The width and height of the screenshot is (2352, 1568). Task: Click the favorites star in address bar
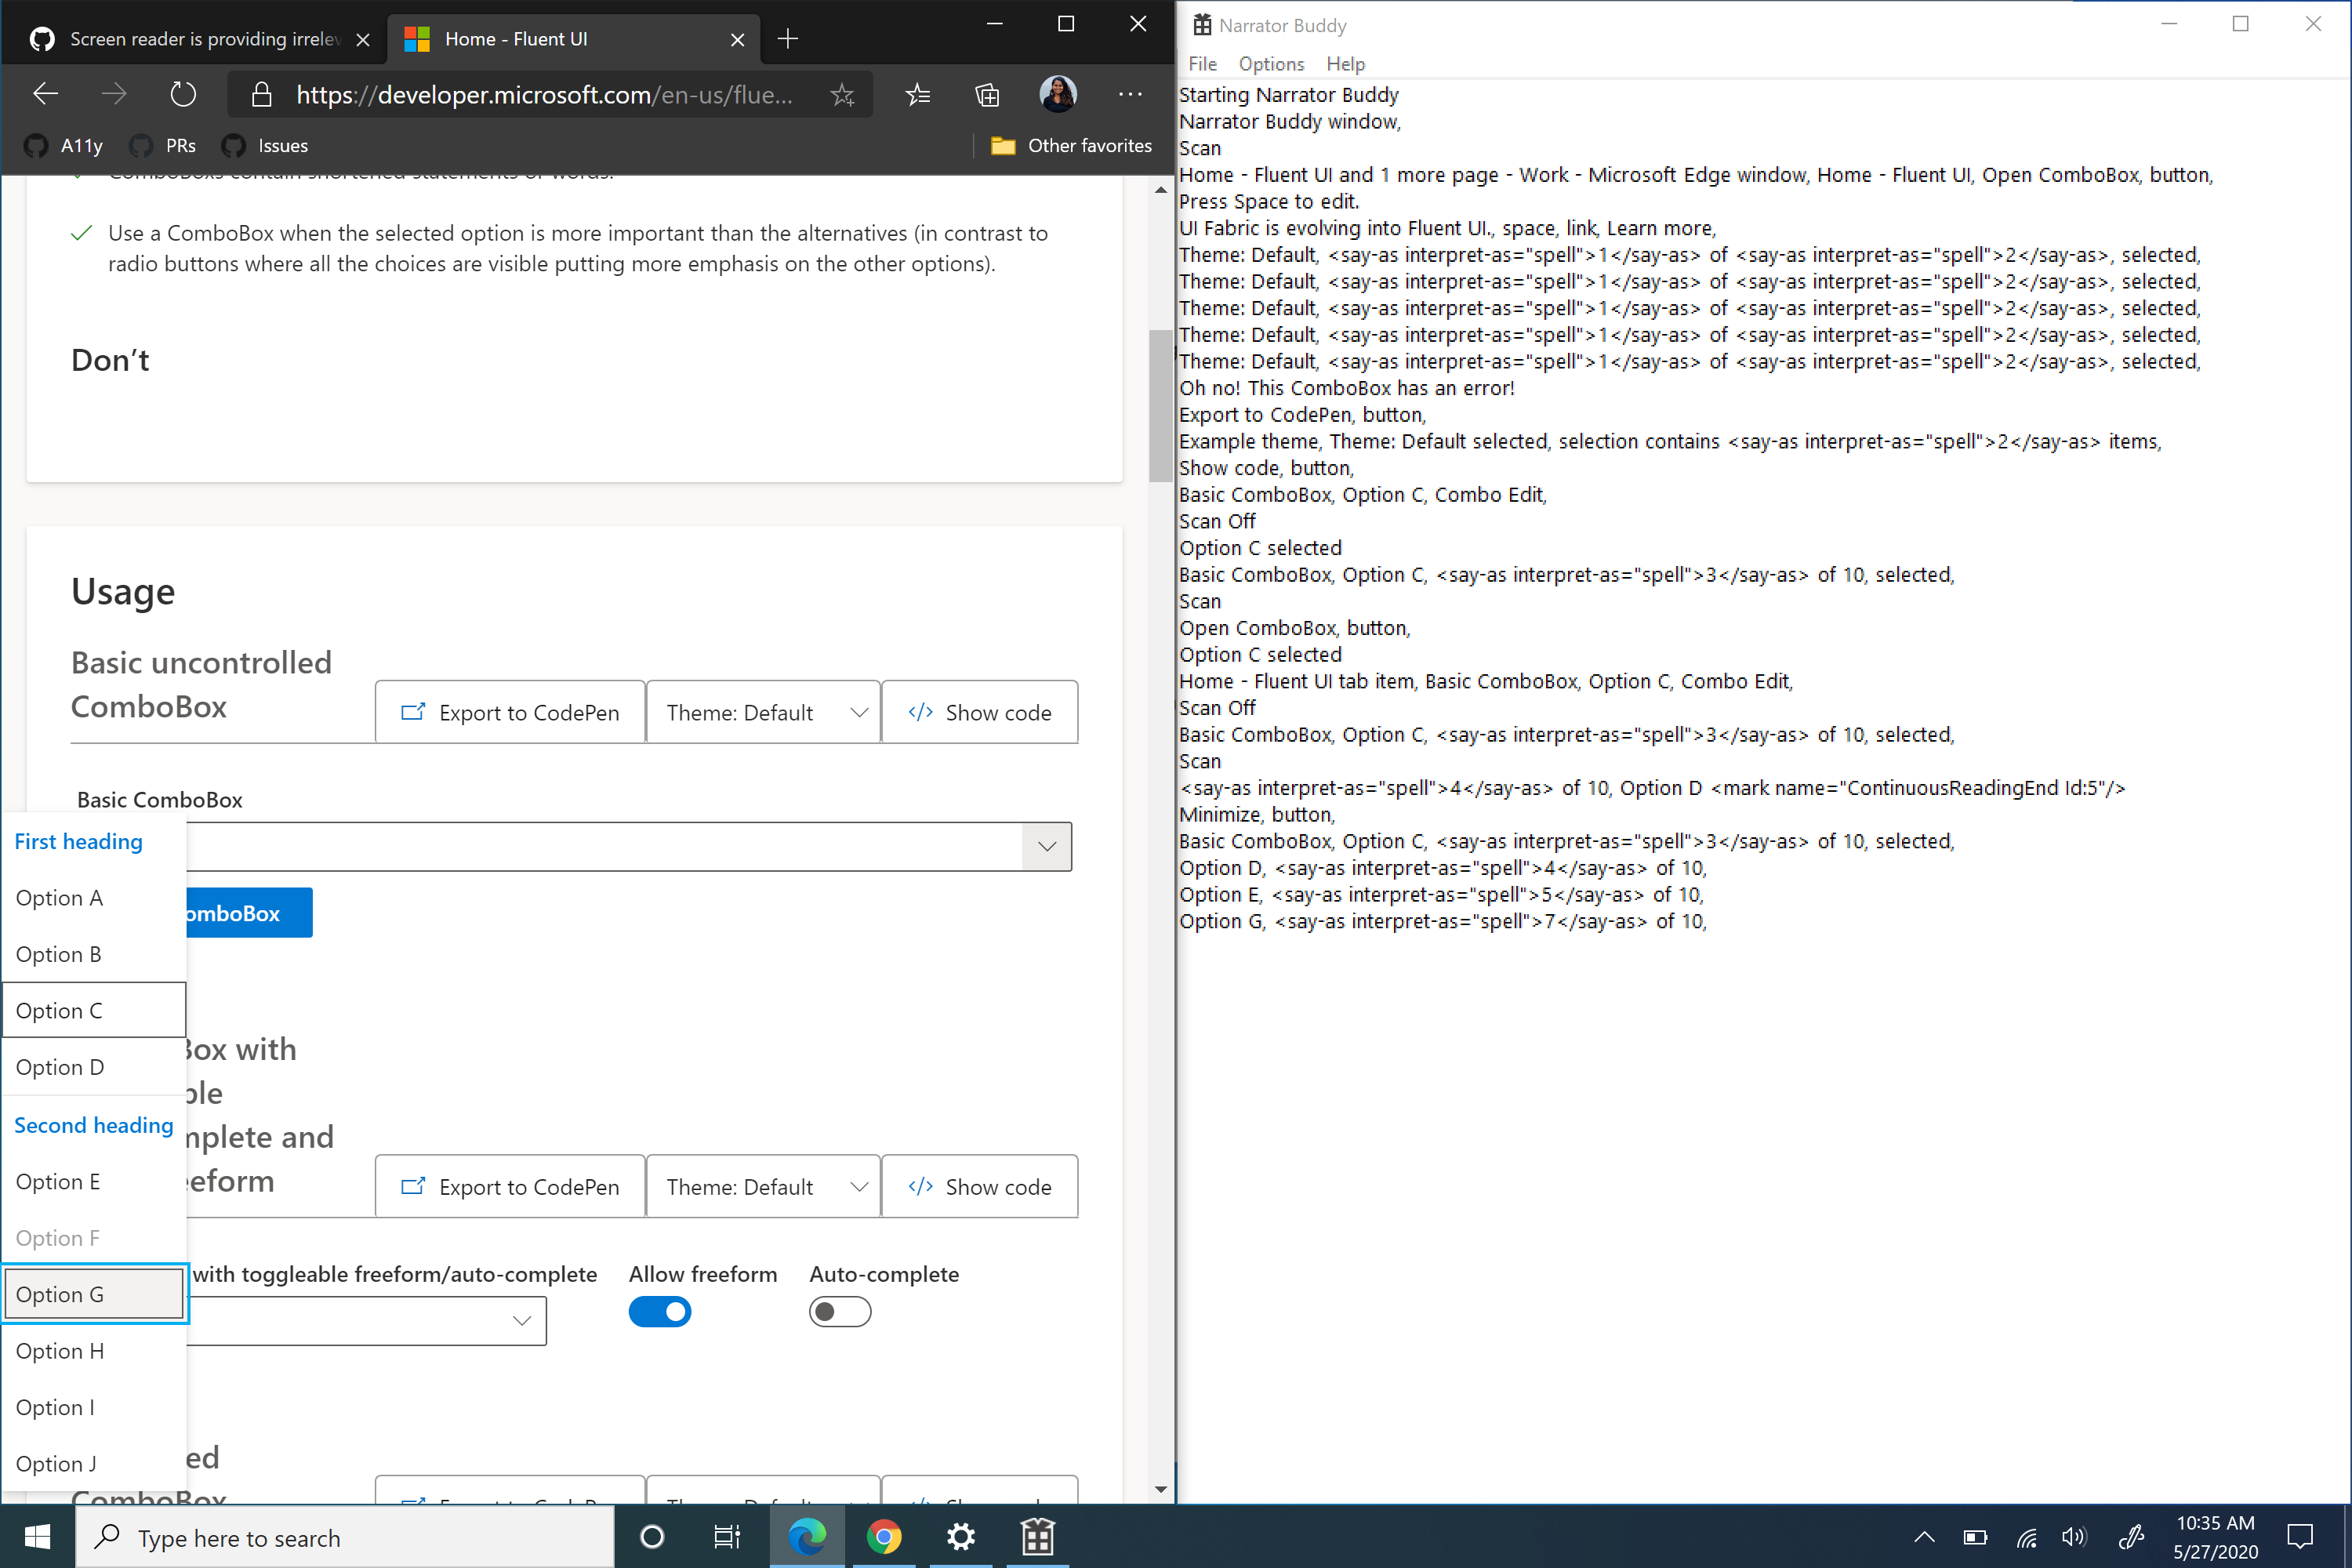pyautogui.click(x=842, y=94)
